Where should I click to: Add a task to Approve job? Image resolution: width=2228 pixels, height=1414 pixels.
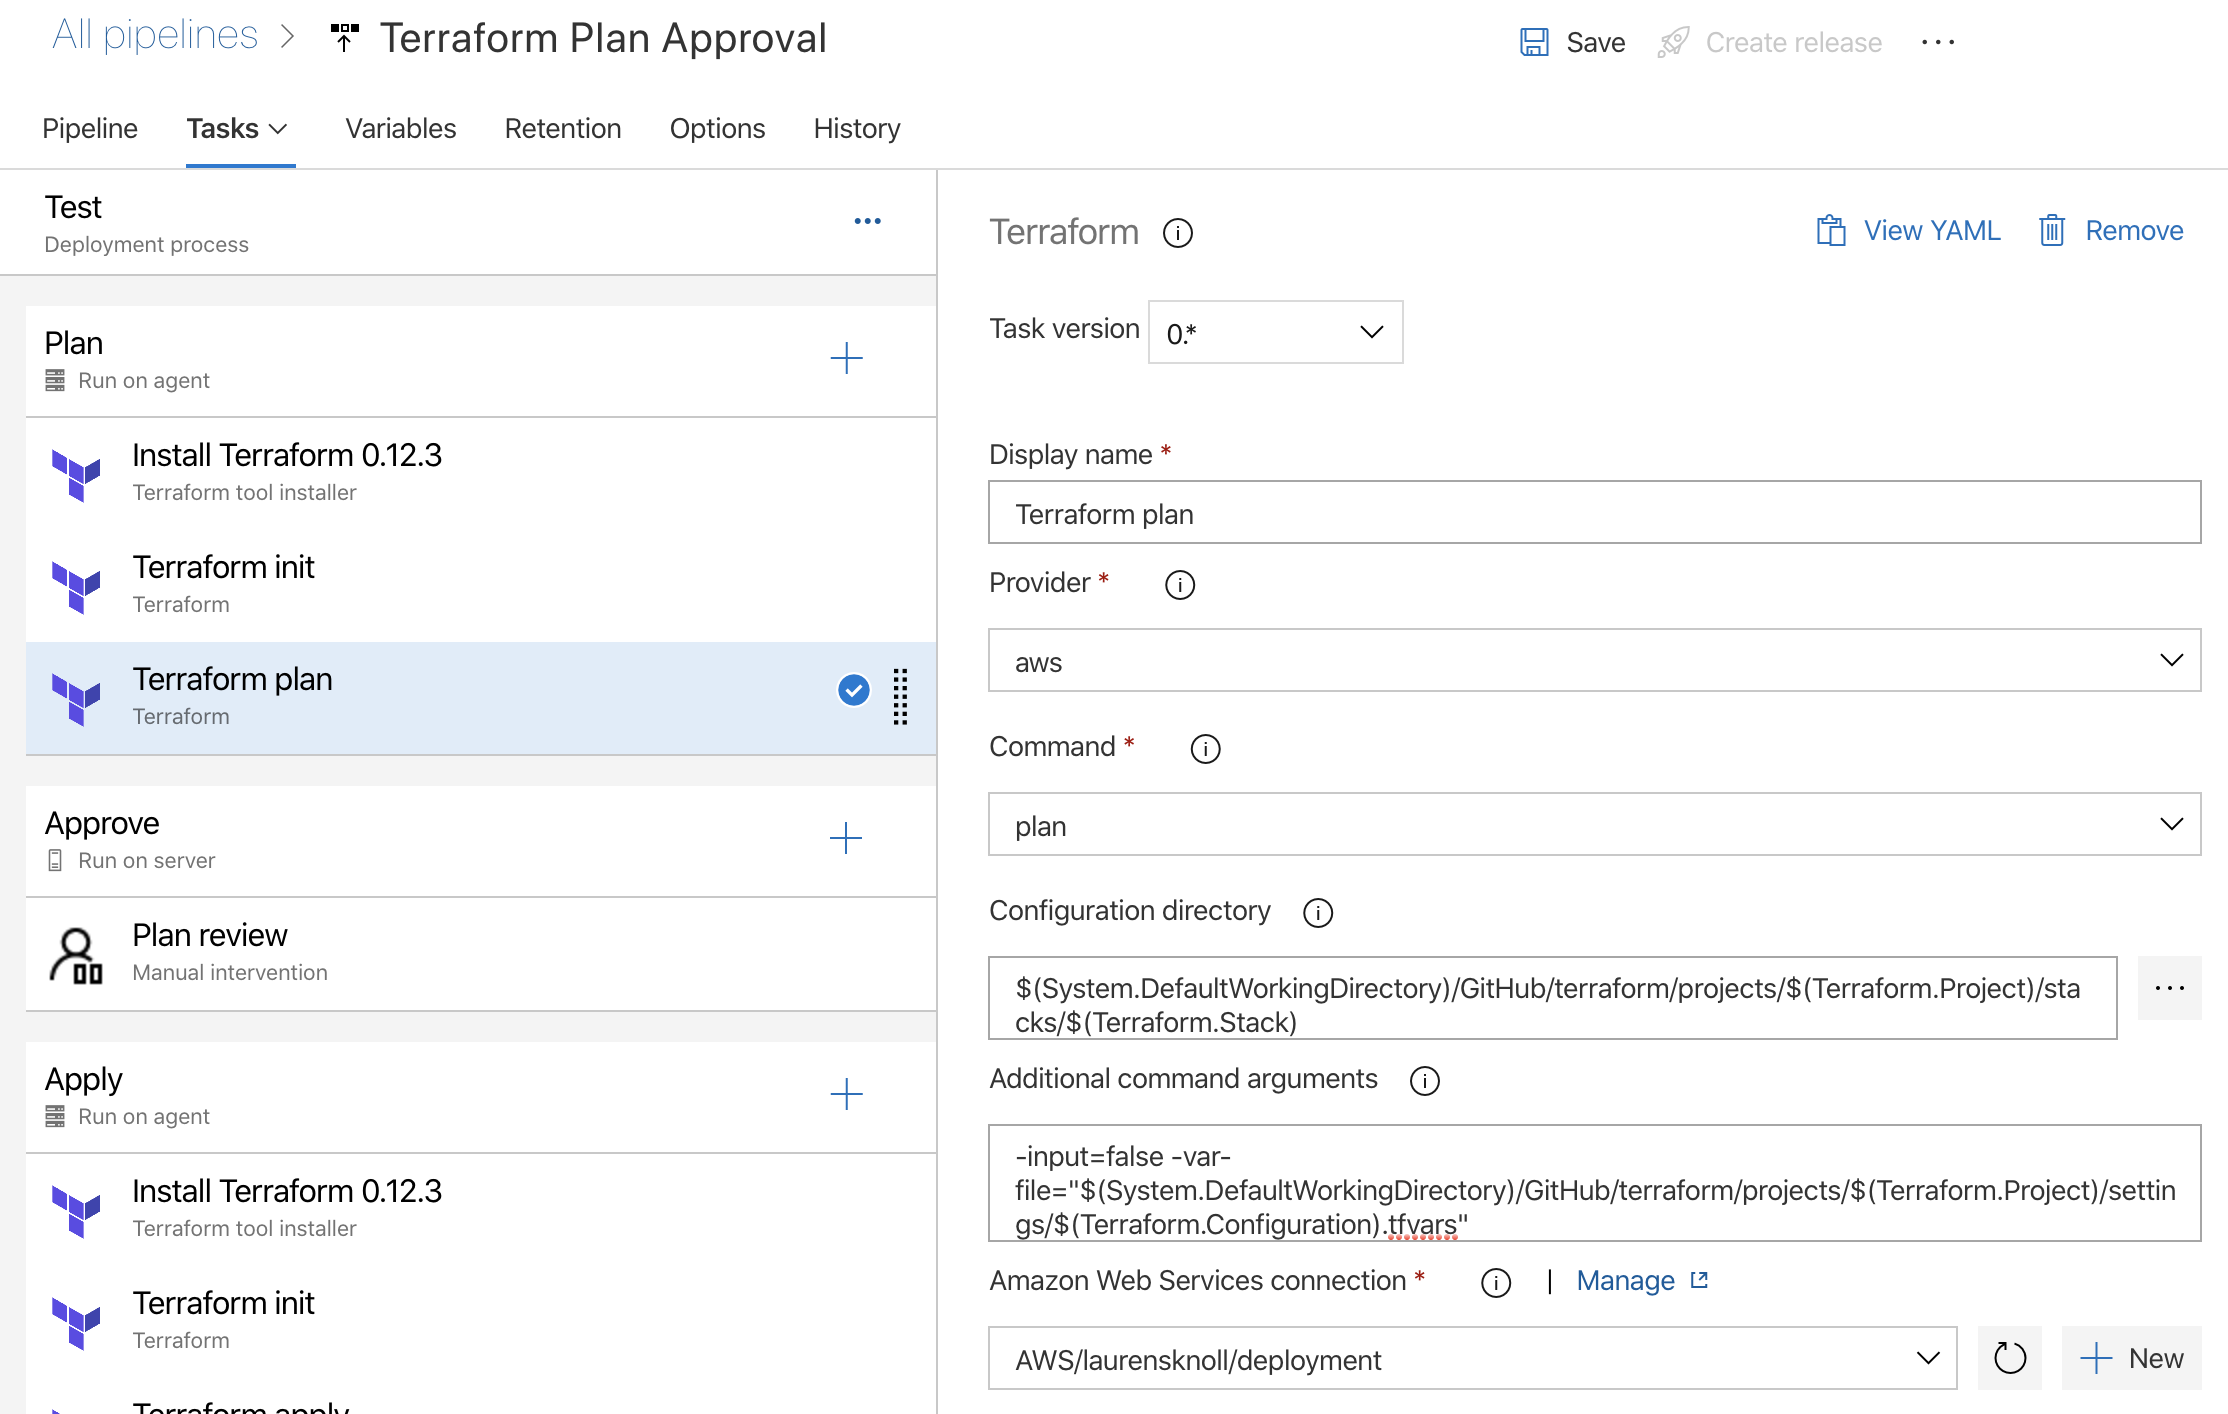[846, 838]
